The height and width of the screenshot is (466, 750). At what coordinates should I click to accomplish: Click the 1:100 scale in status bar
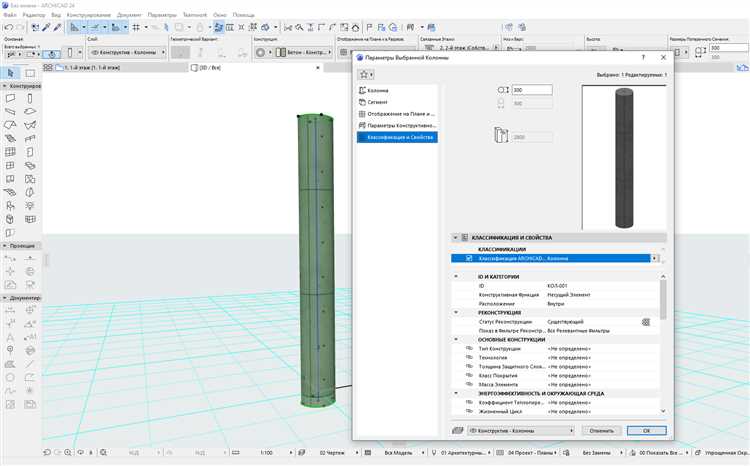[x=266, y=452]
